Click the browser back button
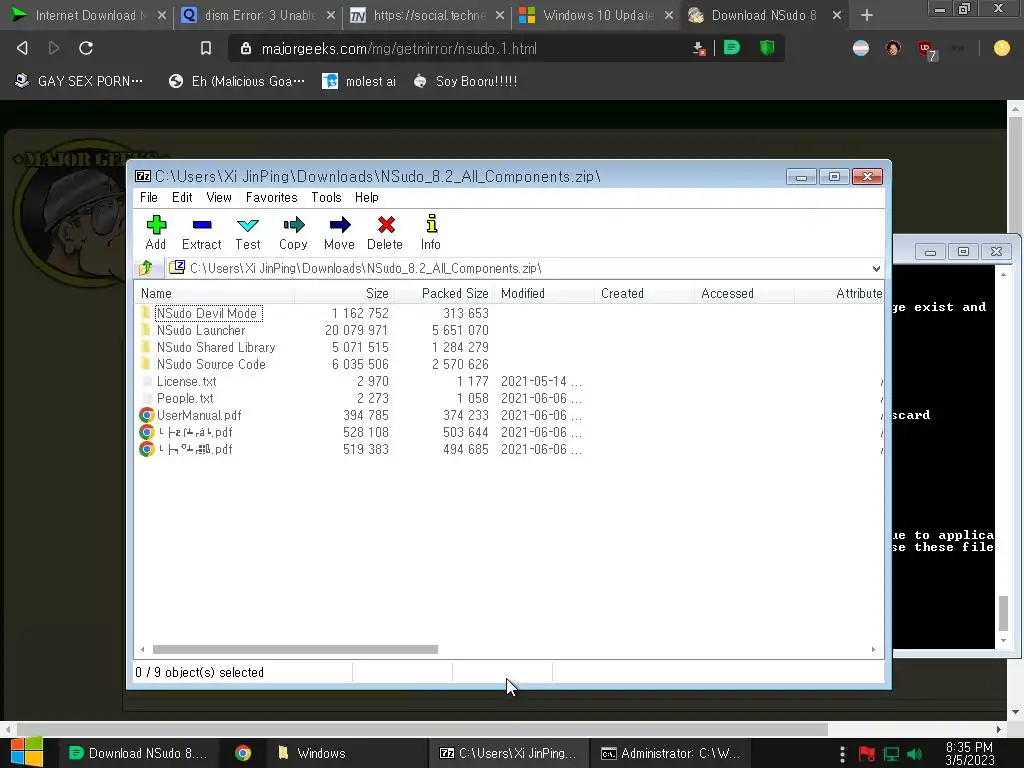The width and height of the screenshot is (1024, 768). point(22,48)
